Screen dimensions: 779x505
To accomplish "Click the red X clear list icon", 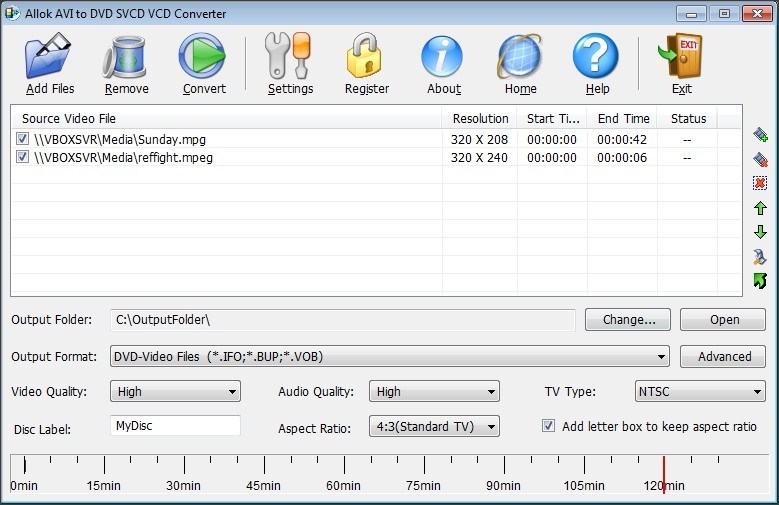I will tap(760, 183).
